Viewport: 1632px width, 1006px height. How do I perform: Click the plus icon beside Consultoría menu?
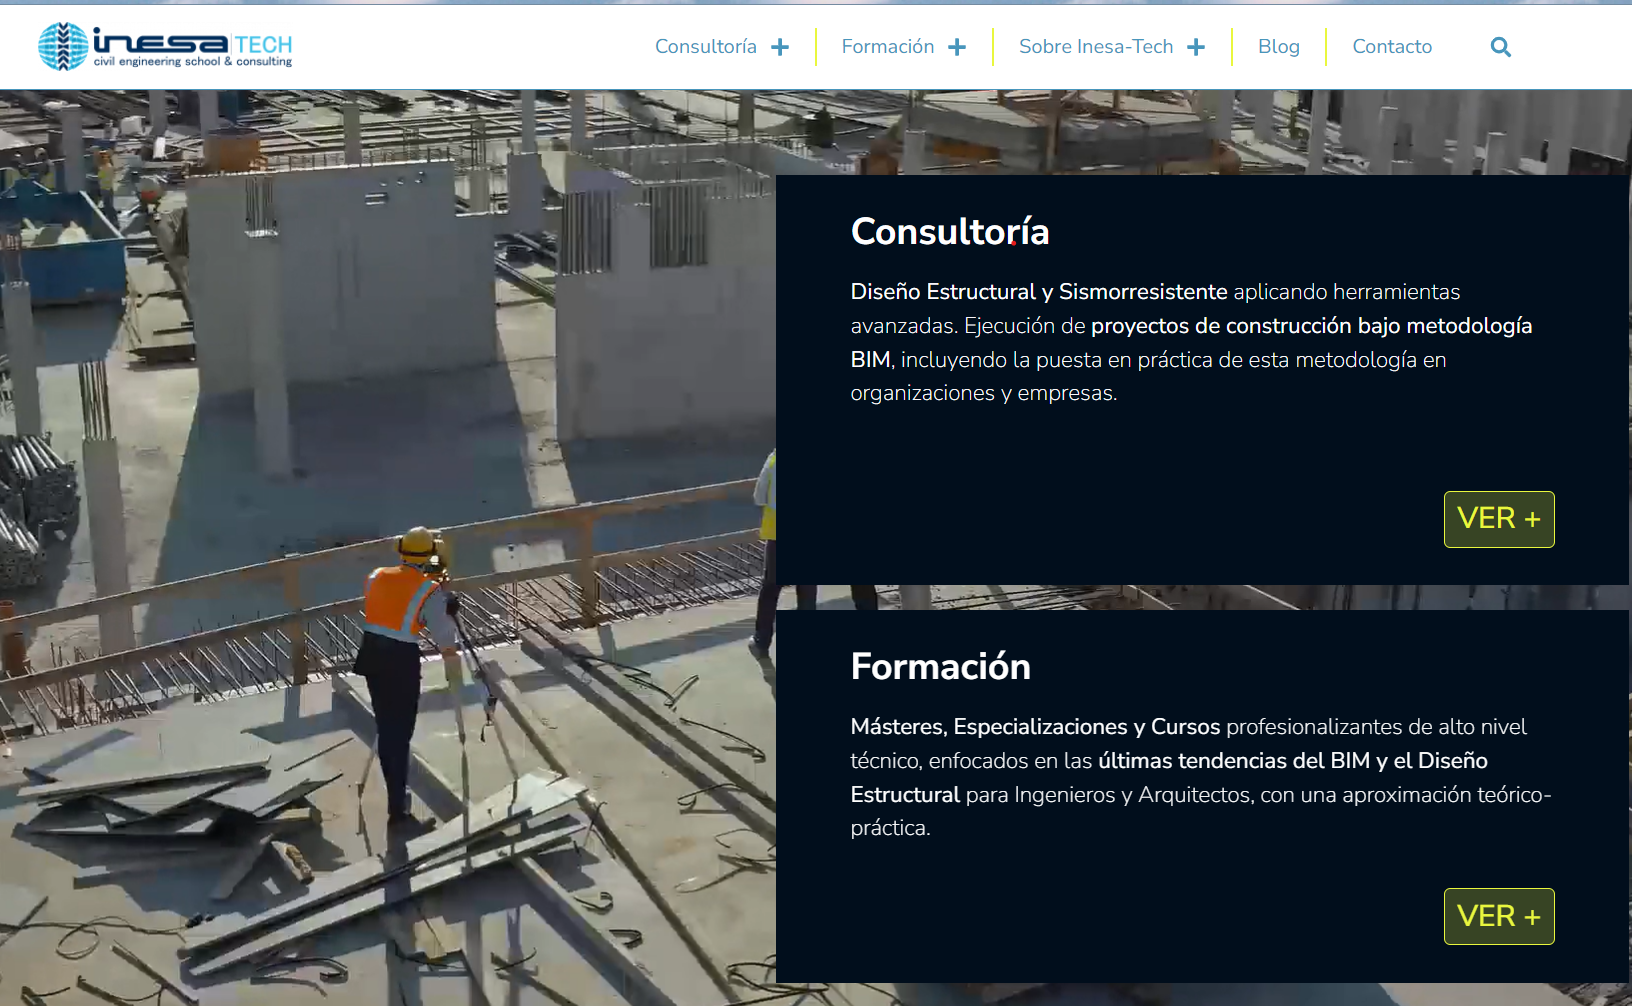pyautogui.click(x=780, y=47)
